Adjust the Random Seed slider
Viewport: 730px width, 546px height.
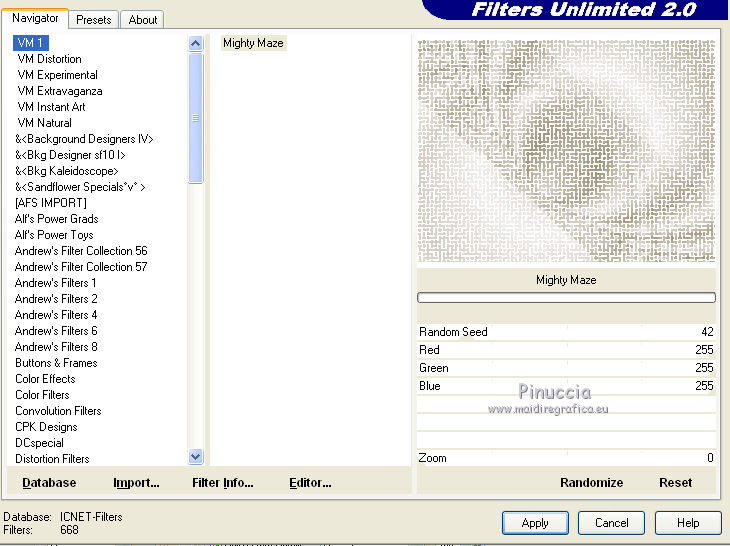click(566, 332)
